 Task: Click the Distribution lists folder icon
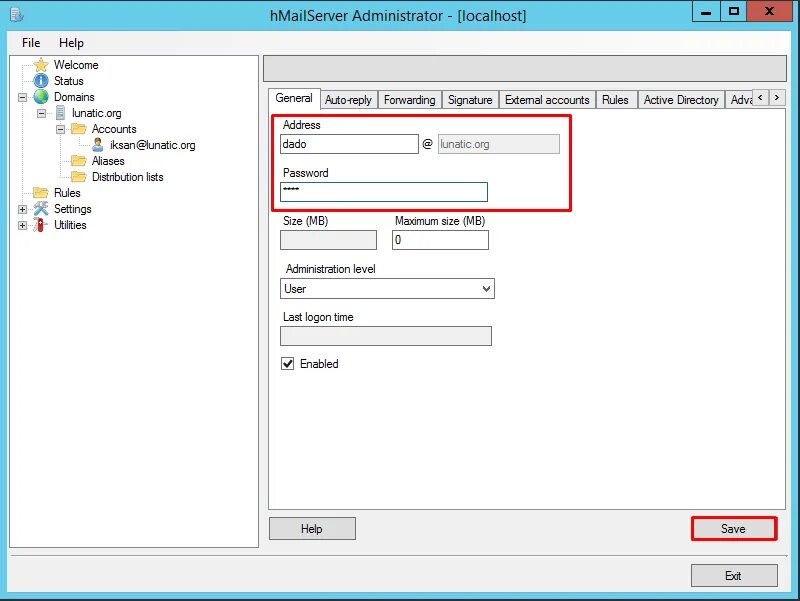pos(79,177)
